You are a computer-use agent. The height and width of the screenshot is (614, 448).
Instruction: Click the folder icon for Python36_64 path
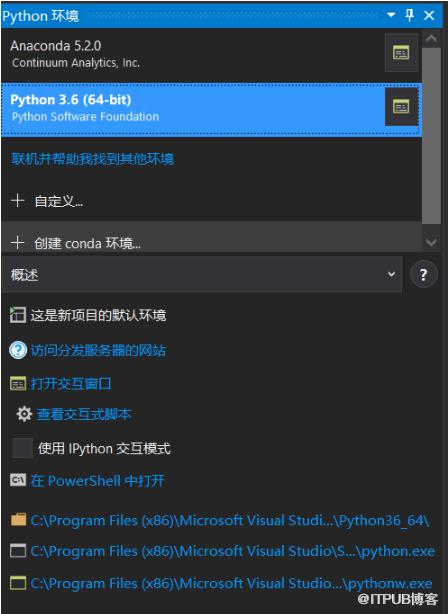point(18,519)
